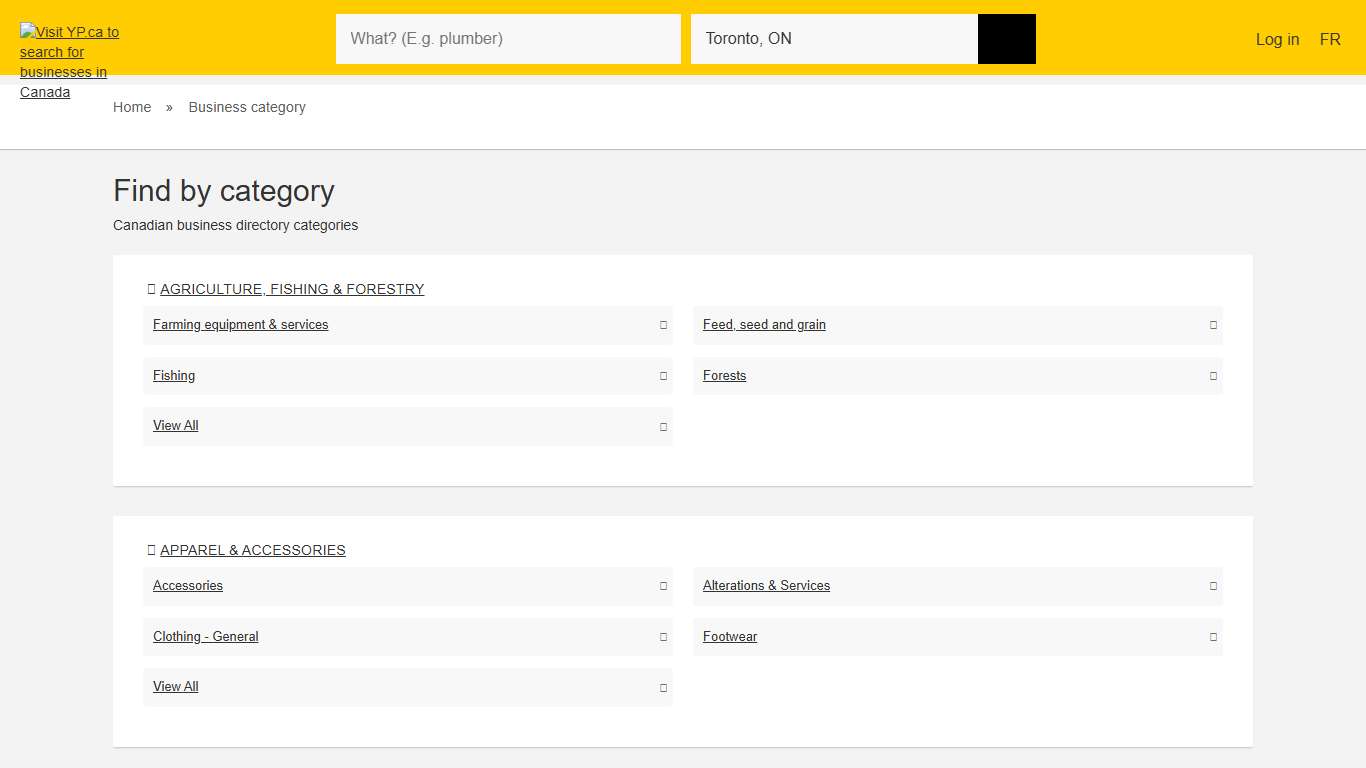Click the Toronto, ON location field
The height and width of the screenshot is (768, 1366).
(835, 39)
